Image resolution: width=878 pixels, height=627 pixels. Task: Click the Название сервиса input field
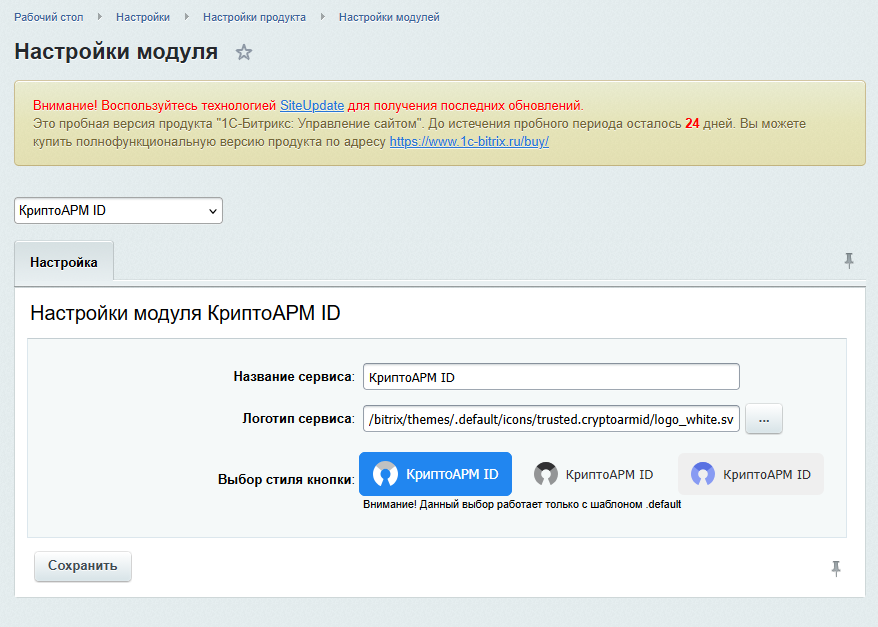[x=551, y=377]
